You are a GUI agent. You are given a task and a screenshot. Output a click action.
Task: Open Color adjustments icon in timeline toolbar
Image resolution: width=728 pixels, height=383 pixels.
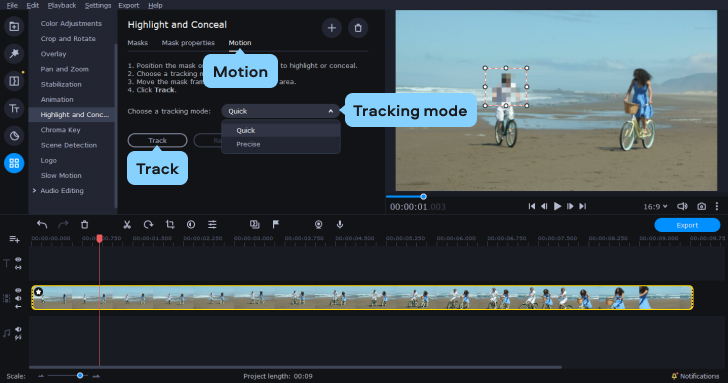[191, 225]
